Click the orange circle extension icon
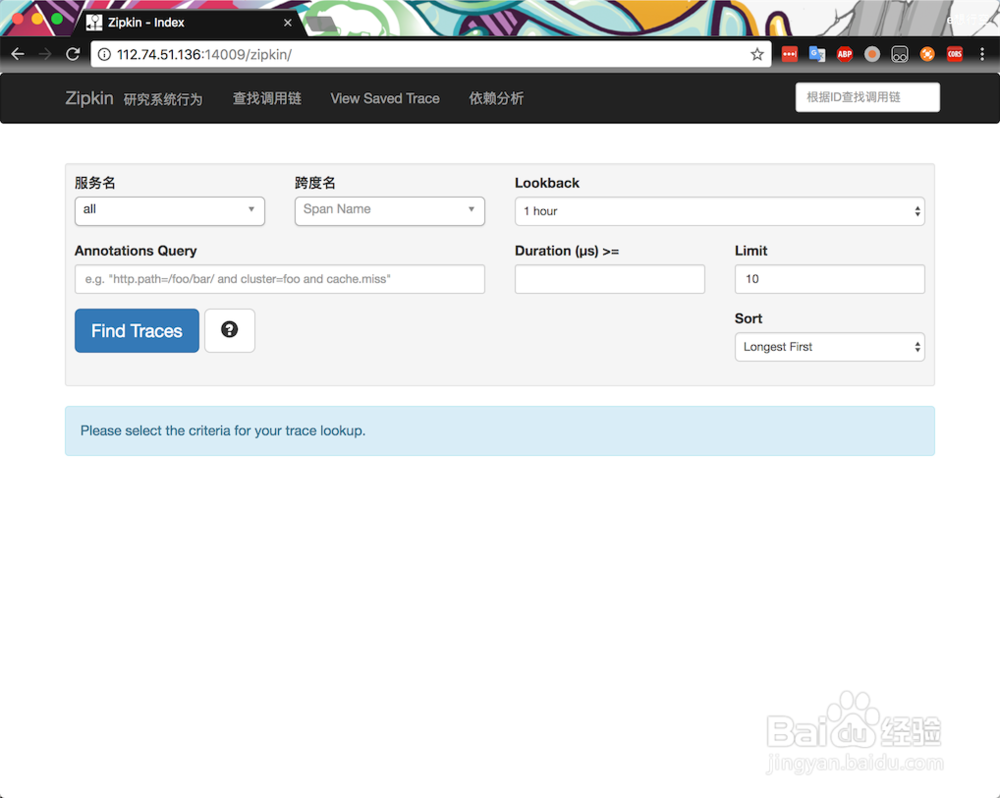Screen dimensions: 1000x798 click(x=872, y=54)
